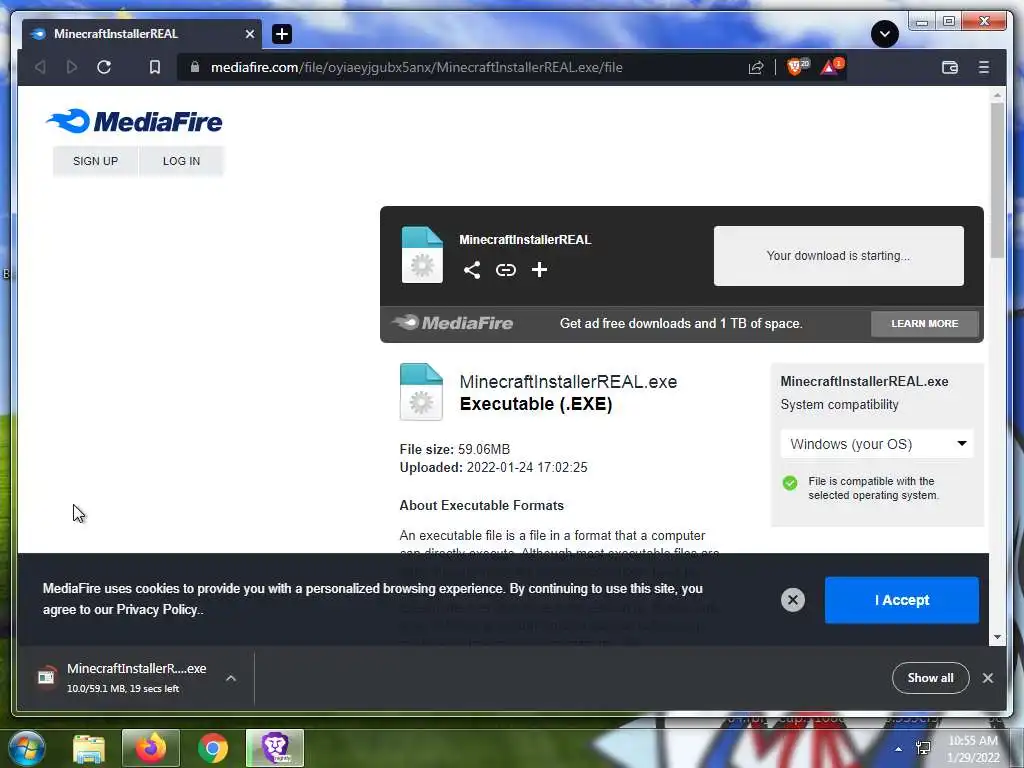Click the 'File size: 59.06MB' text
Screen dimensions: 1024x768
click(455, 449)
